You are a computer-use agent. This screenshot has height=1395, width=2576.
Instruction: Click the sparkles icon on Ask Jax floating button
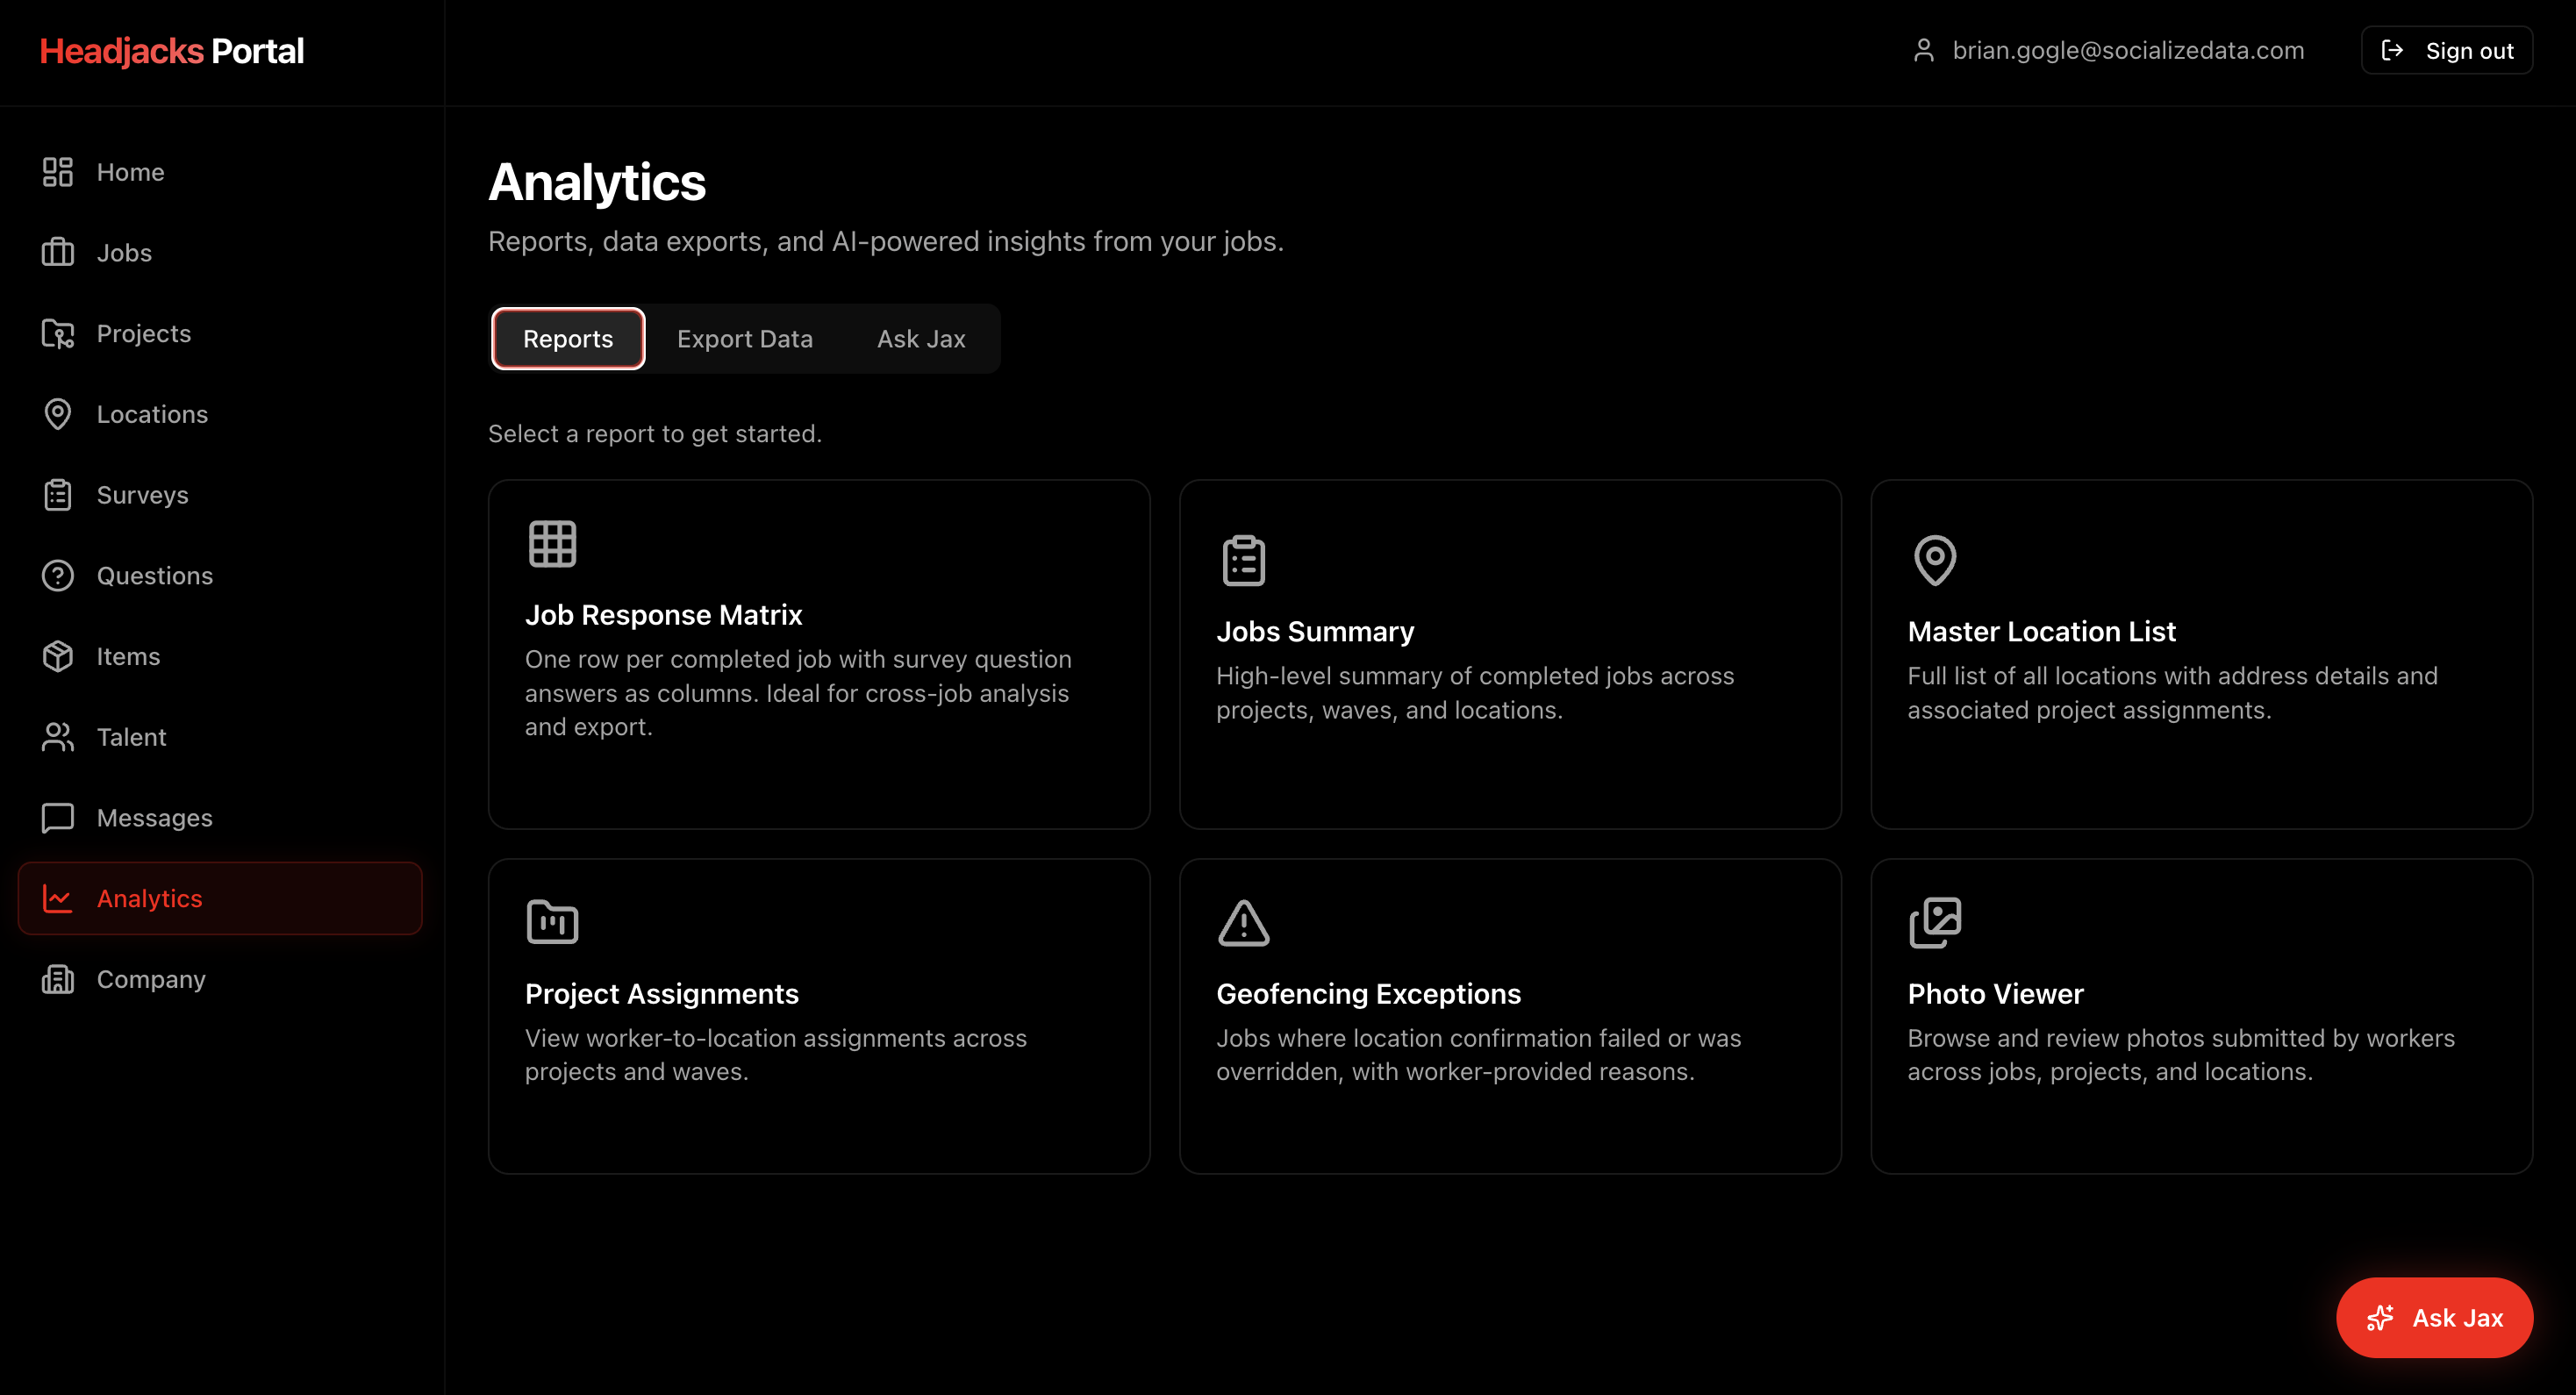click(2380, 1318)
